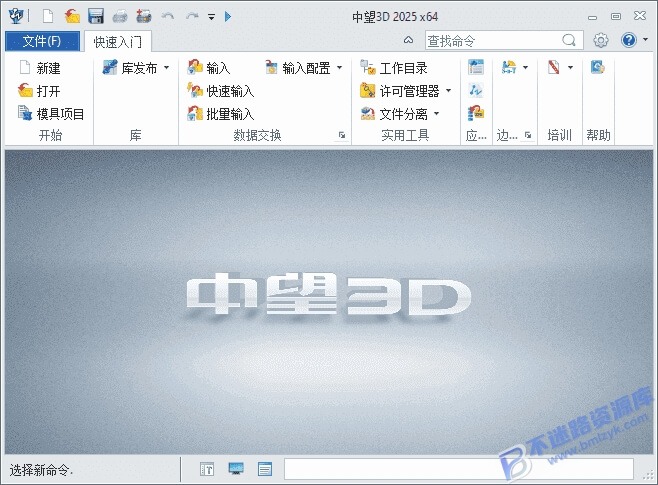Click 工作目录 working directory
This screenshot has height=485, width=658.
[x=394, y=68]
